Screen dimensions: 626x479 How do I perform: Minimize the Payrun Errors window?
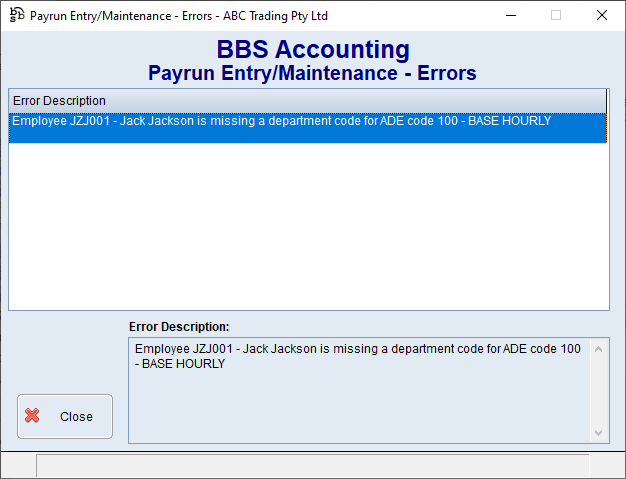point(511,16)
